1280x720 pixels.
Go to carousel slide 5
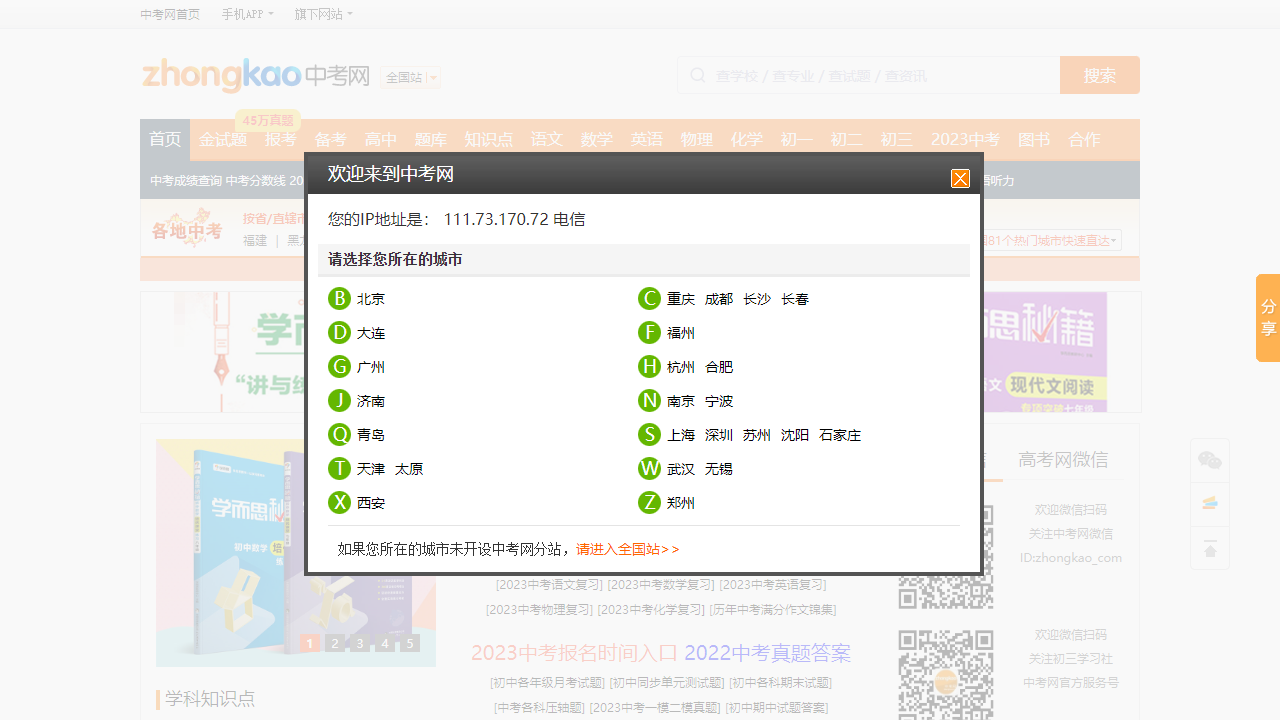click(x=409, y=643)
